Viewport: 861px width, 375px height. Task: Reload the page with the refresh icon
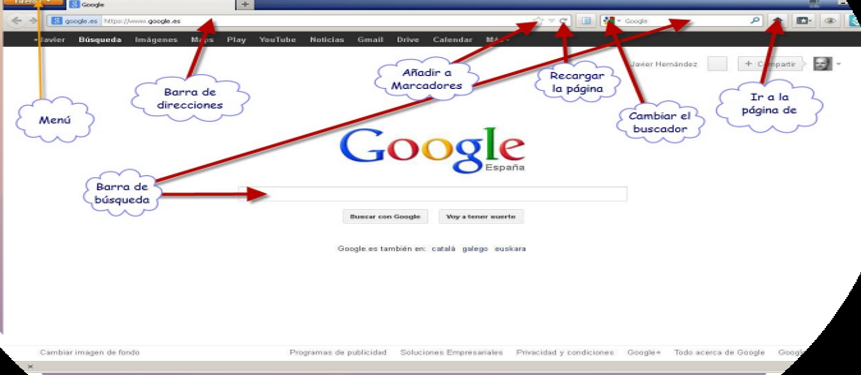pyautogui.click(x=564, y=21)
